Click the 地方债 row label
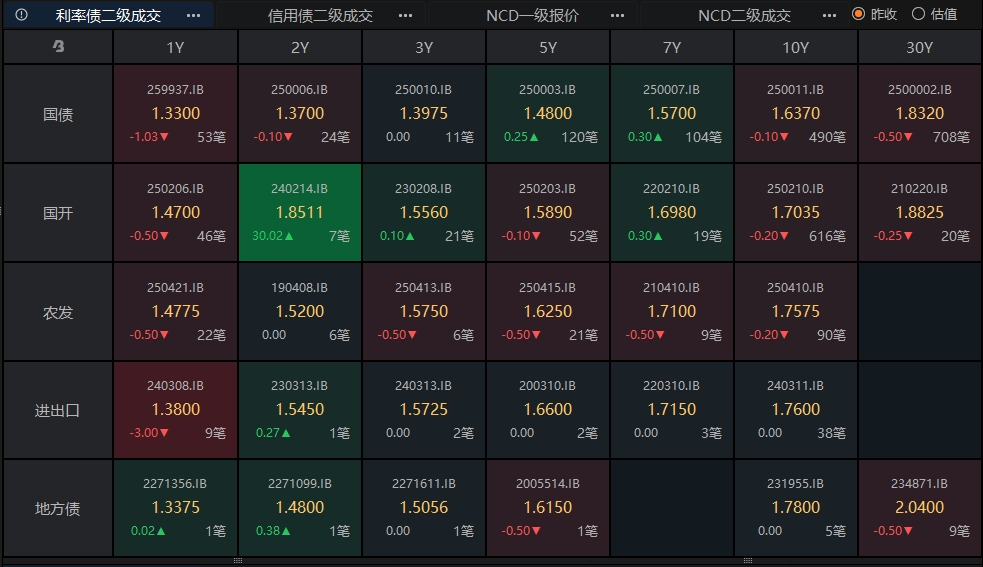Image resolution: width=983 pixels, height=567 pixels. (58, 508)
